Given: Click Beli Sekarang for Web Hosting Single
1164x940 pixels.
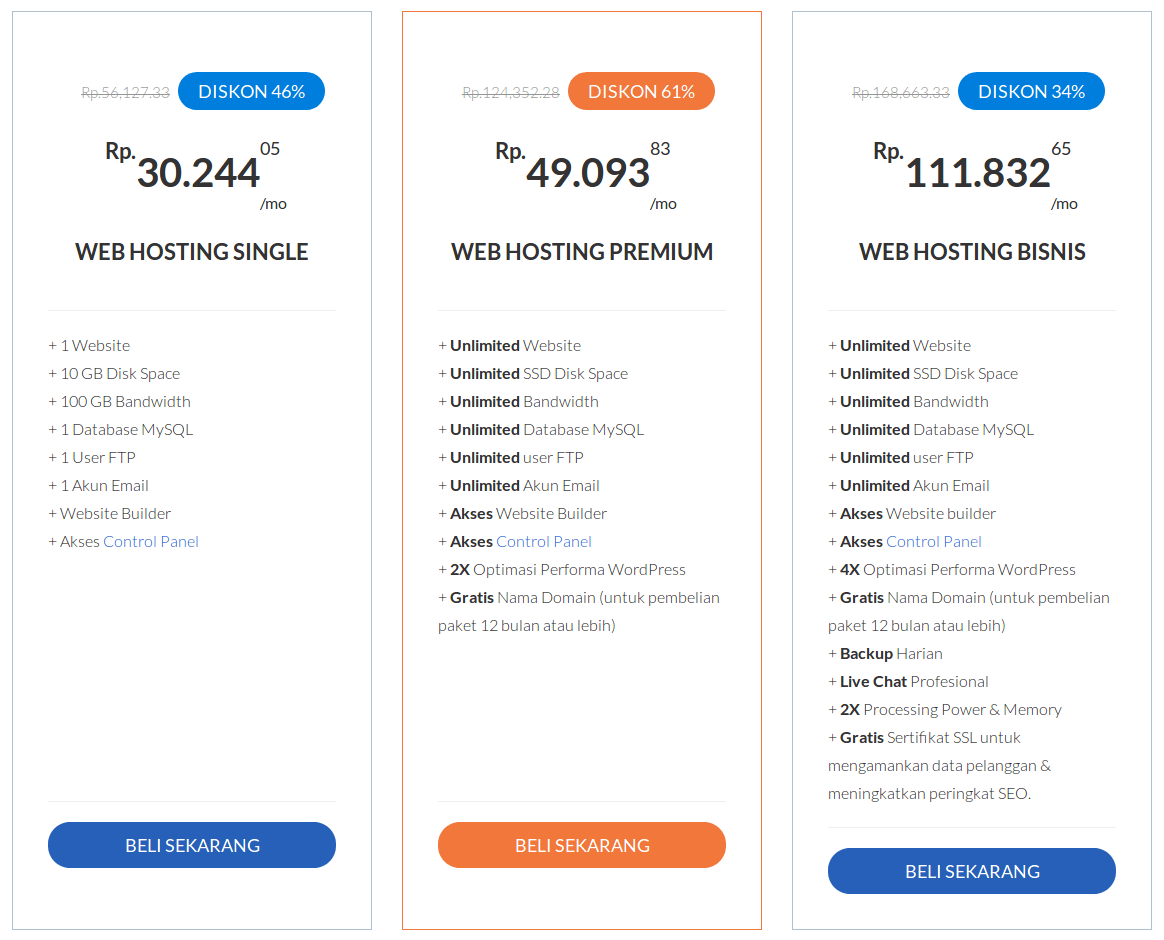Looking at the screenshot, I should pos(192,845).
